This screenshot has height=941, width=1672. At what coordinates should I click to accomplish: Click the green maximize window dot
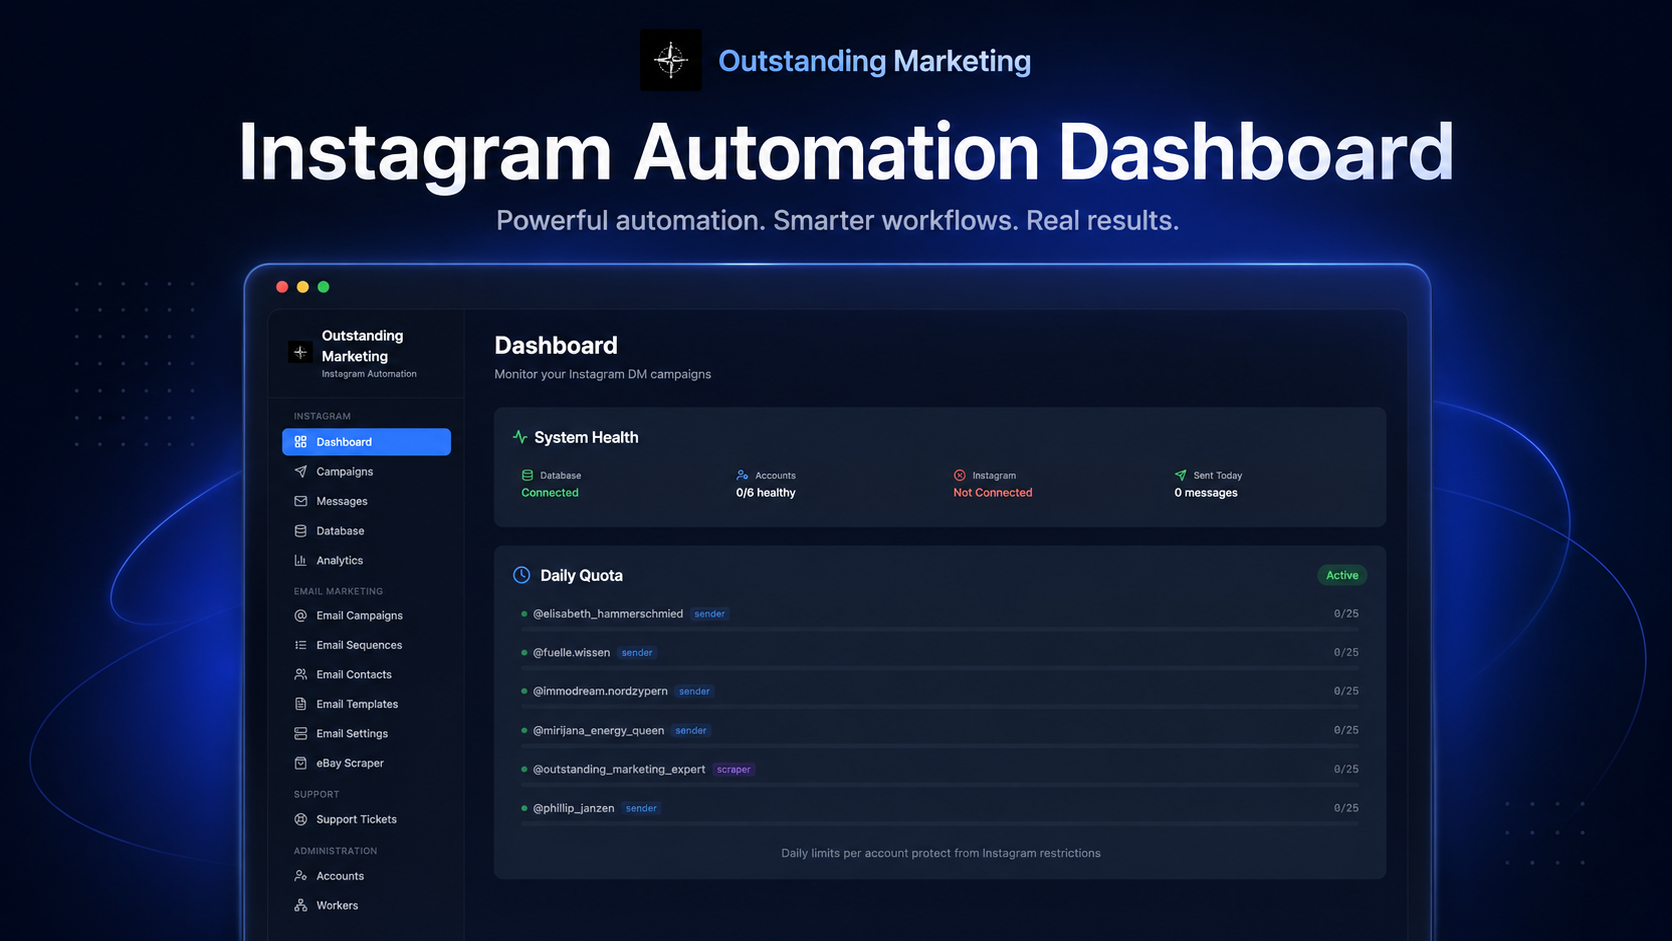click(323, 287)
